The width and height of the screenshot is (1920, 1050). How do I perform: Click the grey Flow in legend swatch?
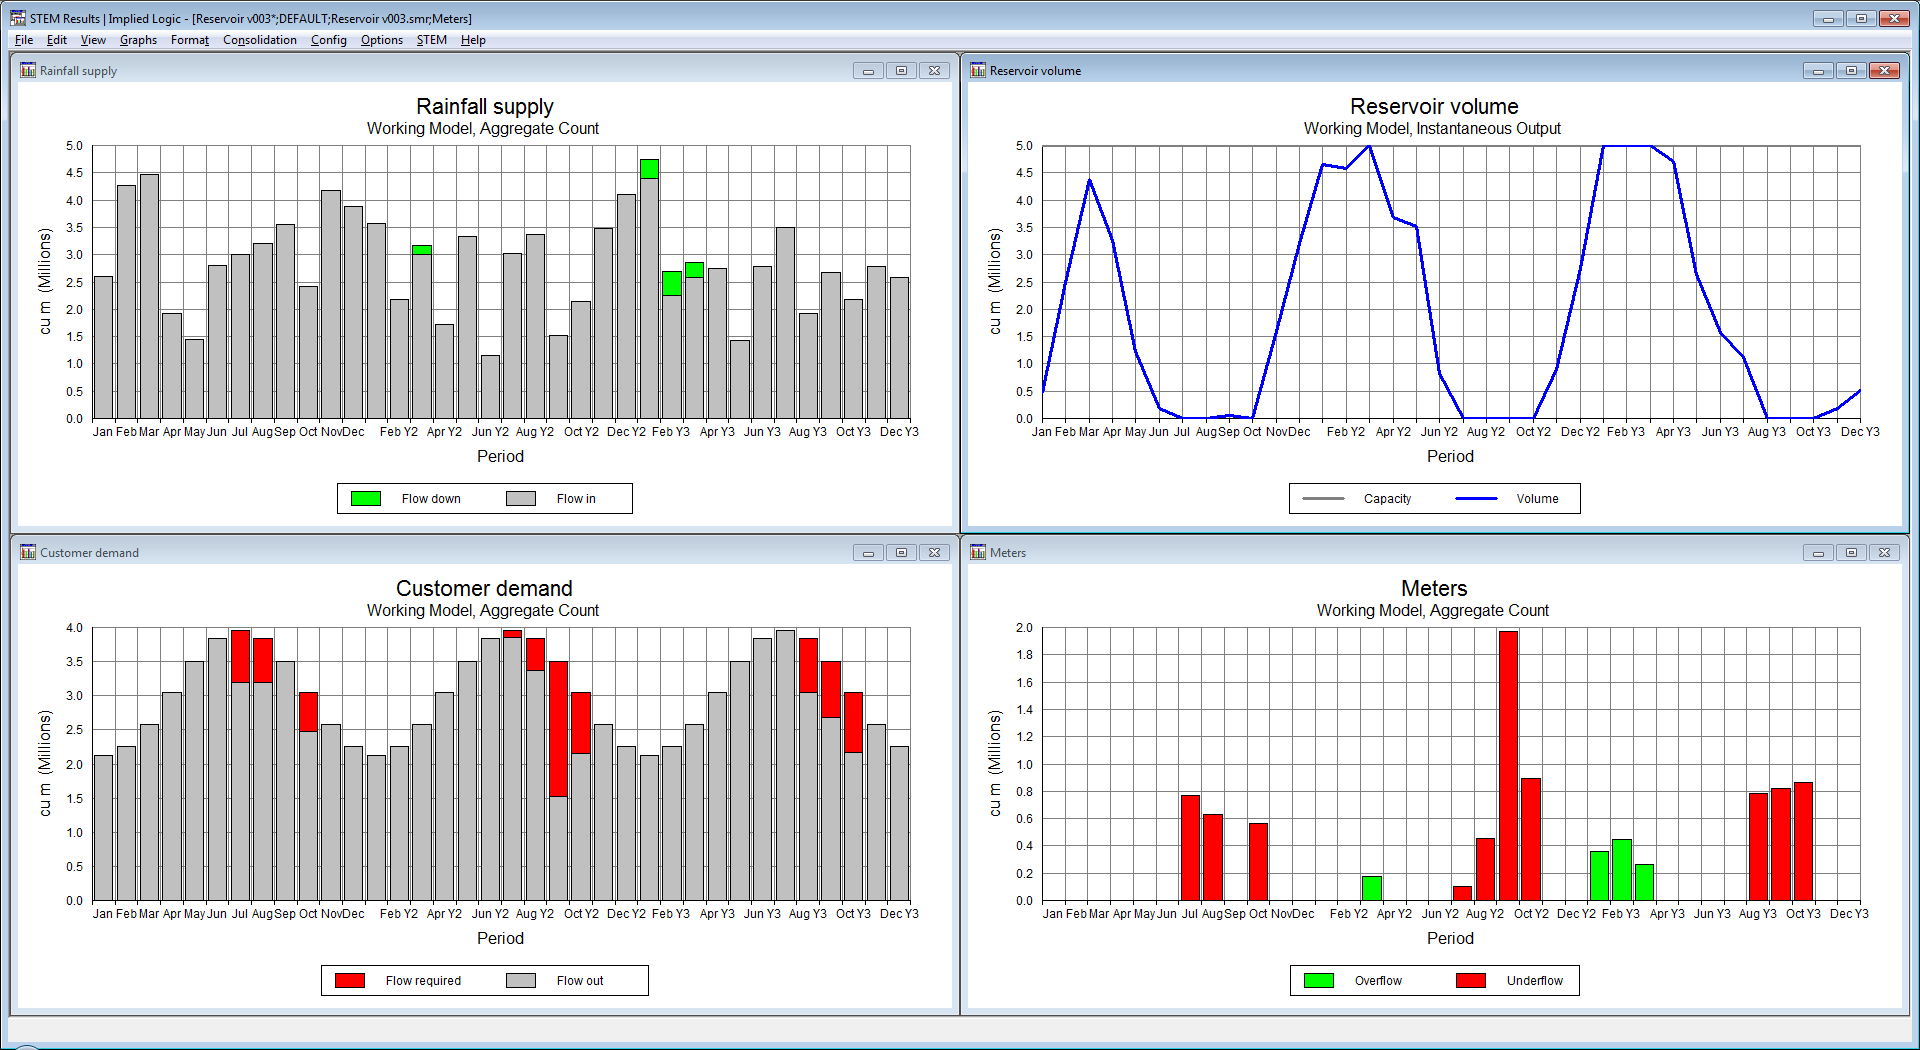coord(521,499)
